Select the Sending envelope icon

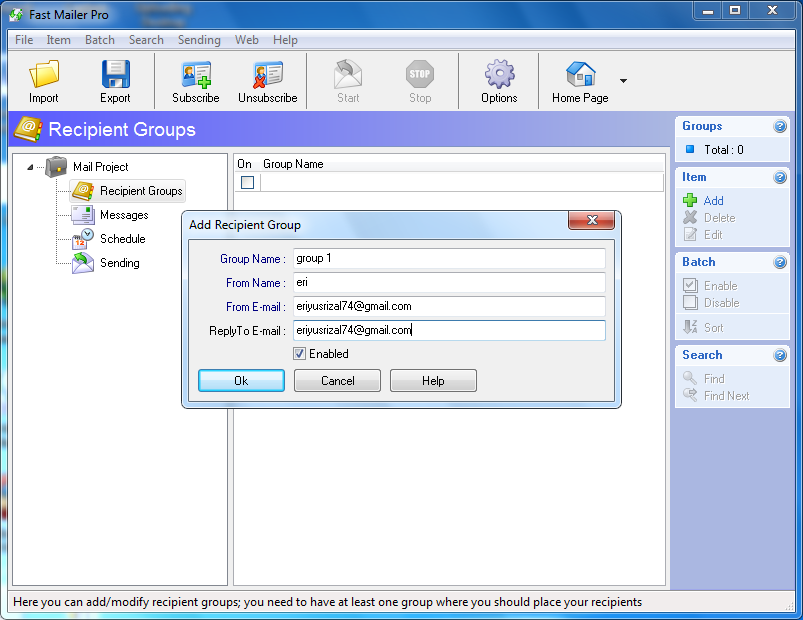[x=83, y=263]
